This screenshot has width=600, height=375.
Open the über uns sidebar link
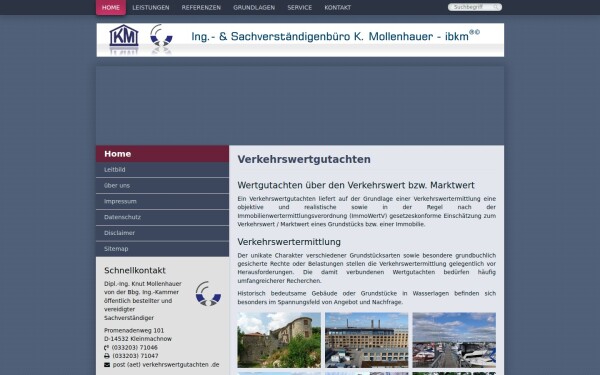[163, 186]
